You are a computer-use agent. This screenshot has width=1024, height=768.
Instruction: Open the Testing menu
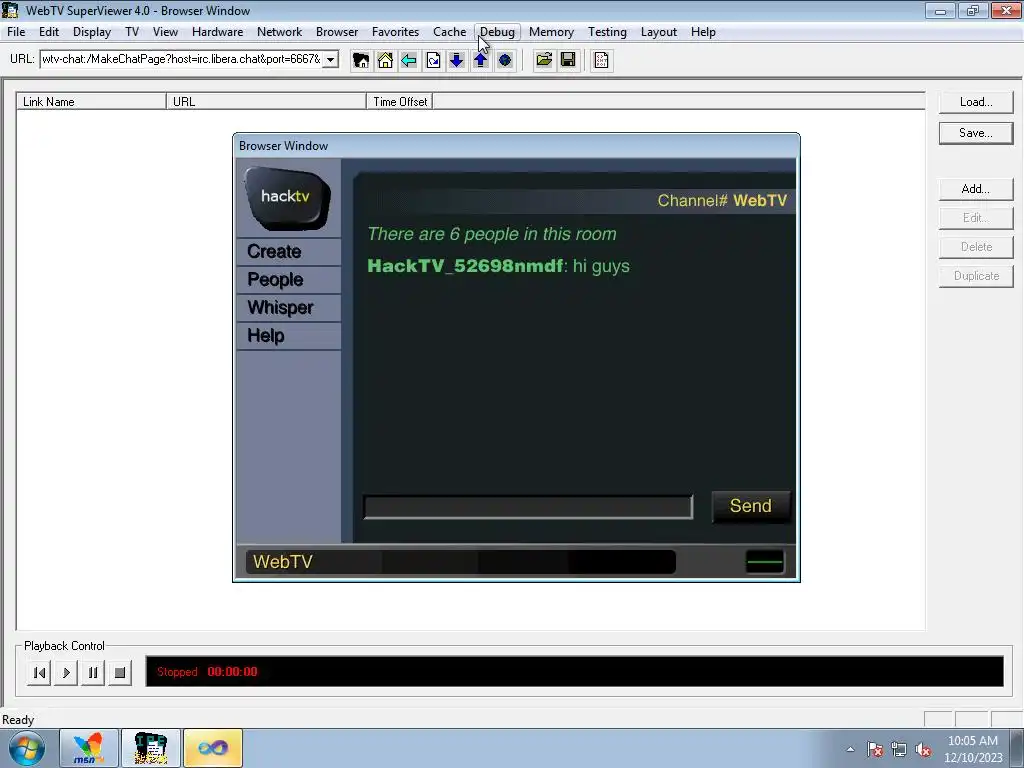[x=607, y=32]
